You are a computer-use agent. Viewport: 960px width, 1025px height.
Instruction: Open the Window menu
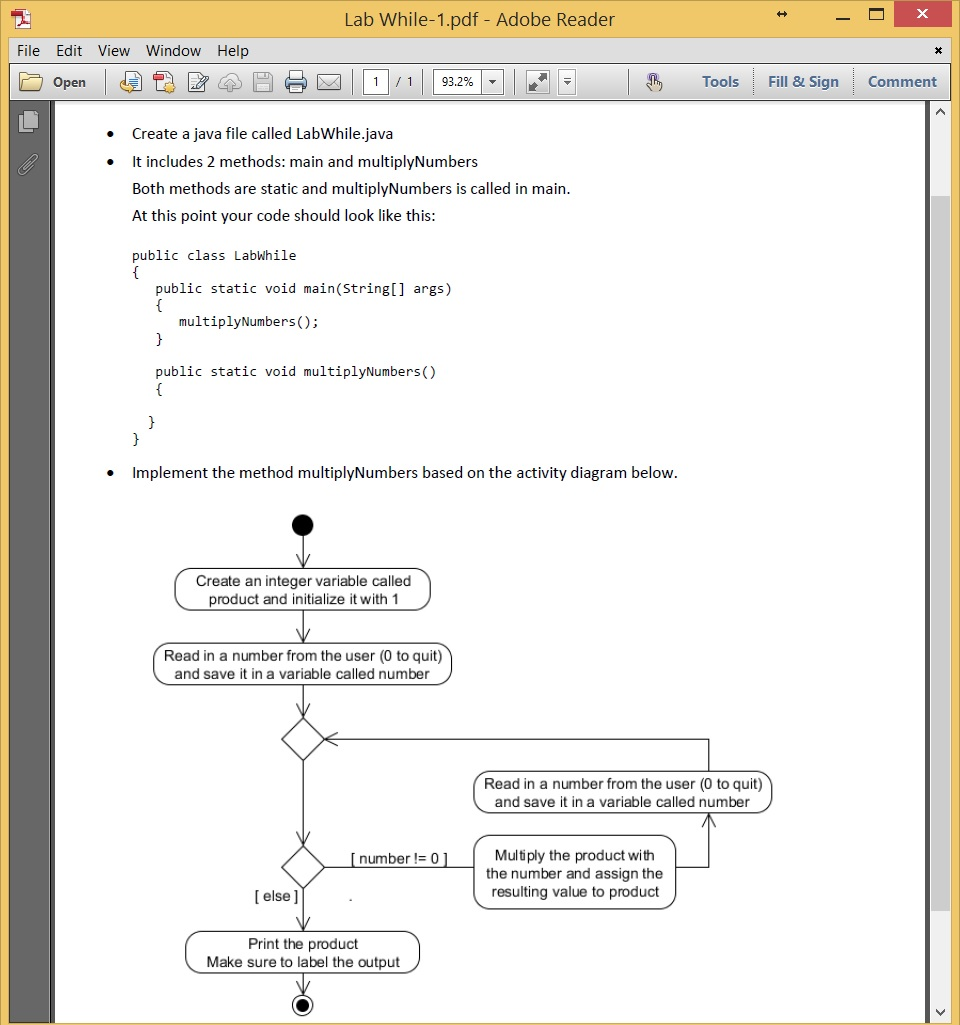click(x=173, y=51)
